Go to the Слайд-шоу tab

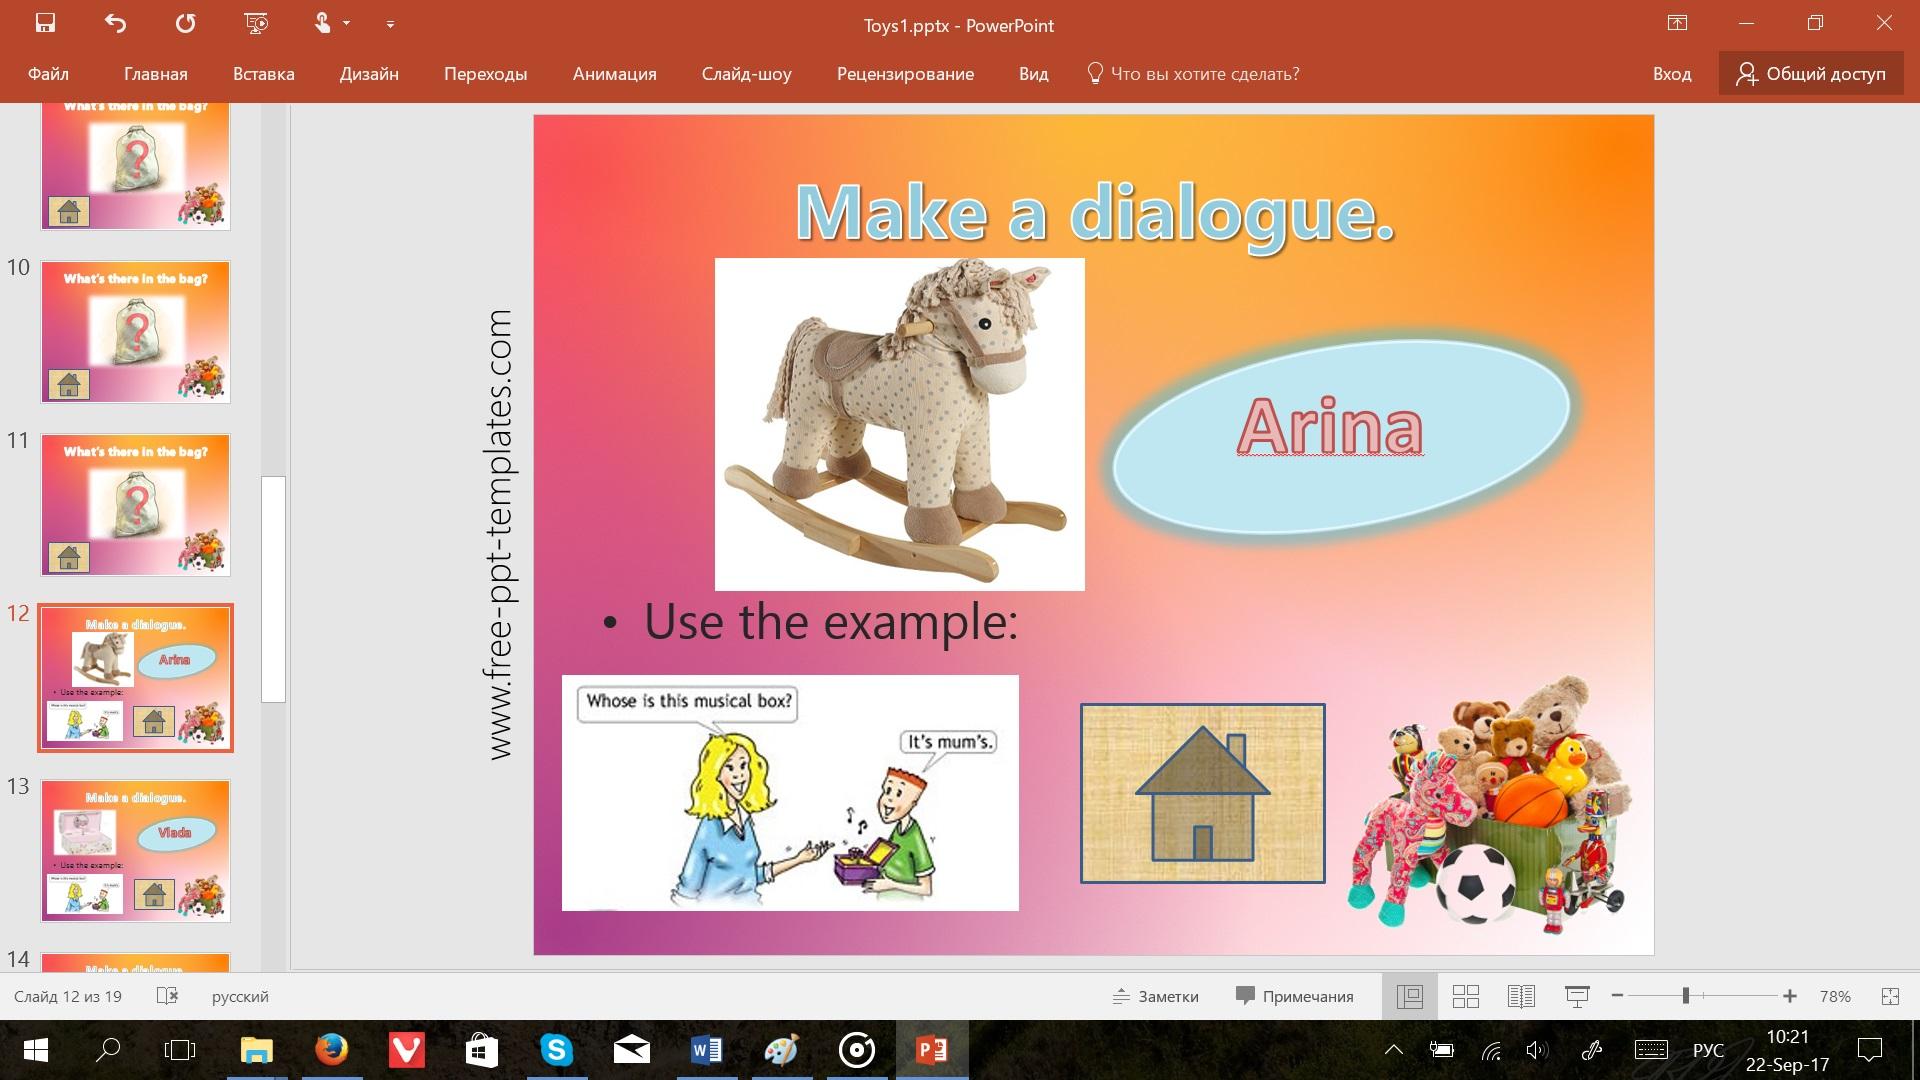747,74
